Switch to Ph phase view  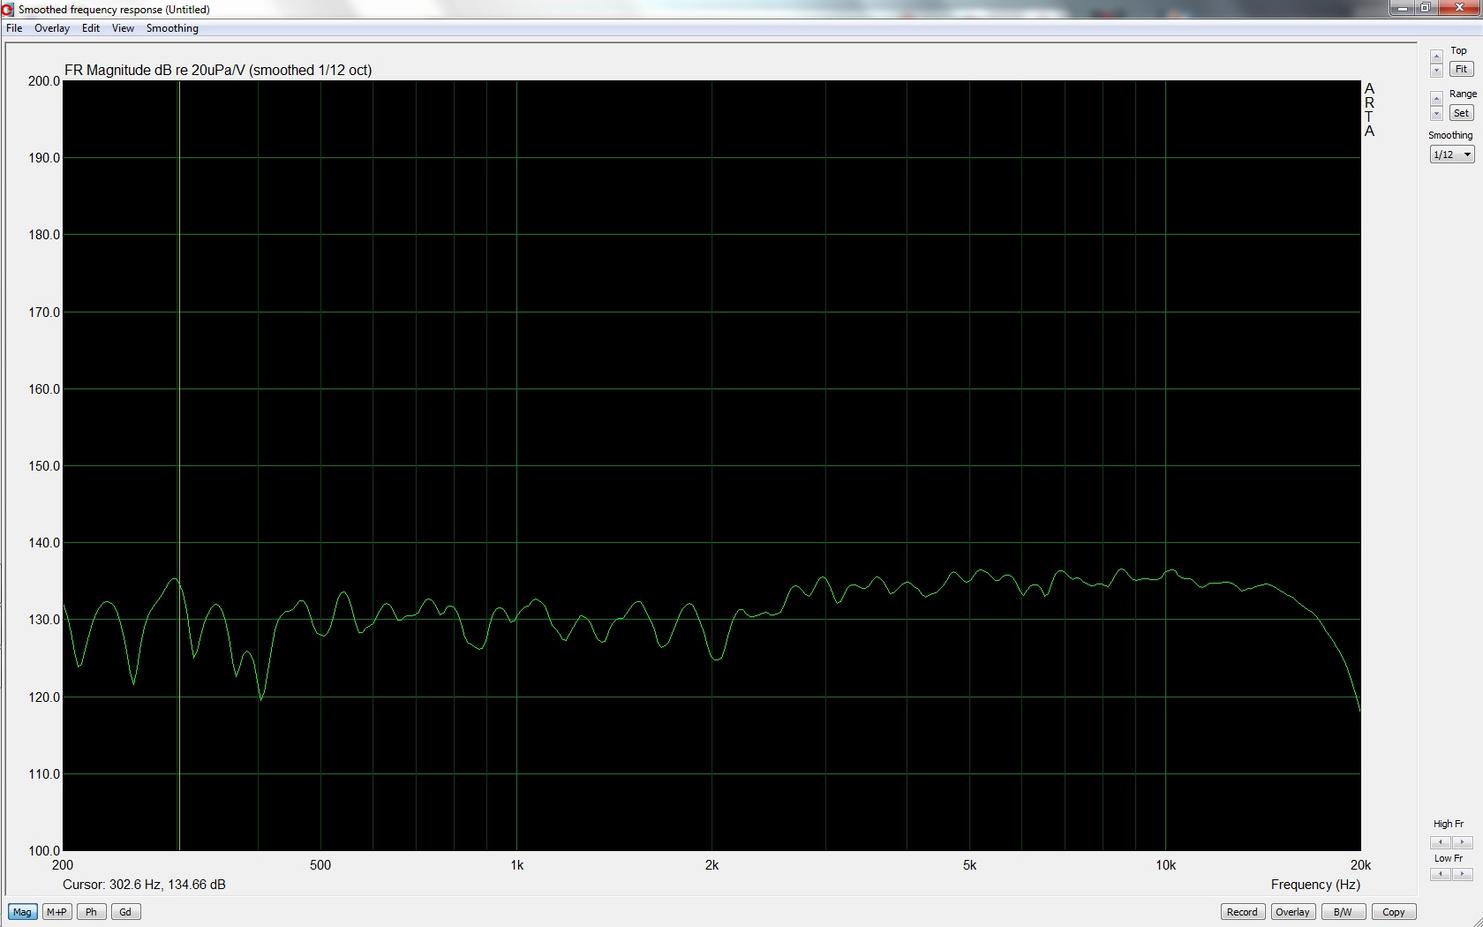coord(91,912)
